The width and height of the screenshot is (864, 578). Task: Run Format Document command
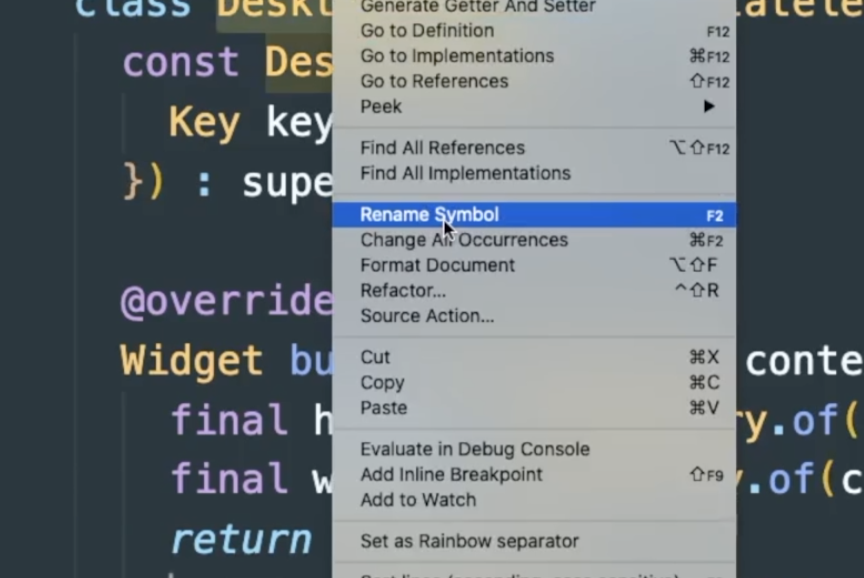point(533,265)
